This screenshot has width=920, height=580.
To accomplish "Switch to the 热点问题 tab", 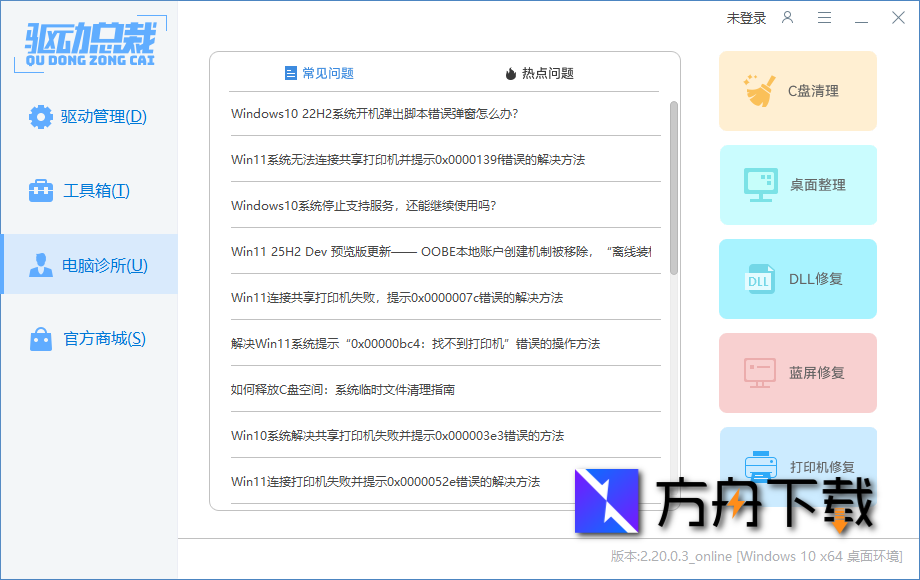I will (540, 73).
